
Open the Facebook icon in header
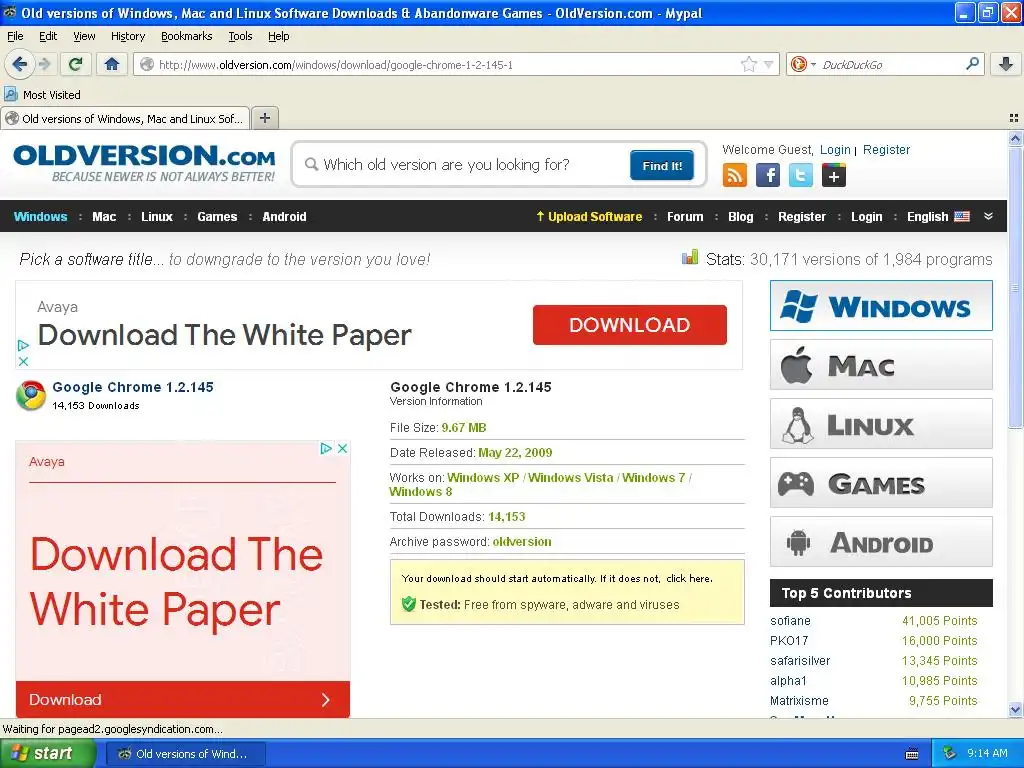(x=767, y=175)
